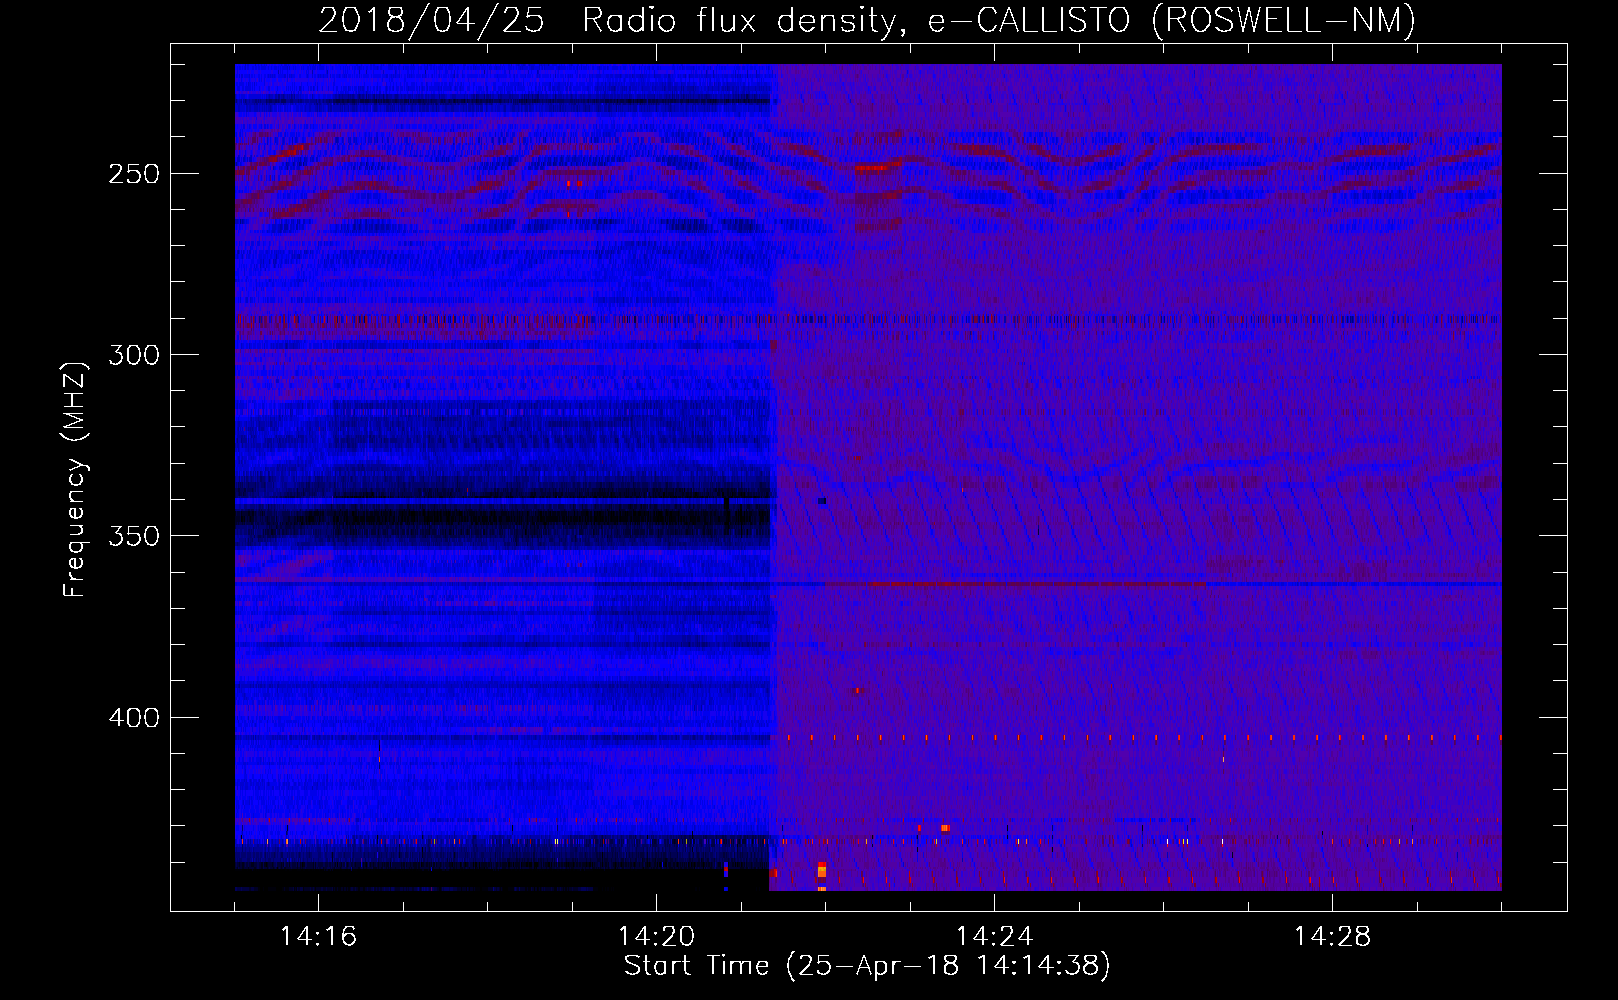Click the 'Start Time (25-Apr-18 14:14:38)' axis label
This screenshot has height=1000, width=1618.
[x=867, y=966]
